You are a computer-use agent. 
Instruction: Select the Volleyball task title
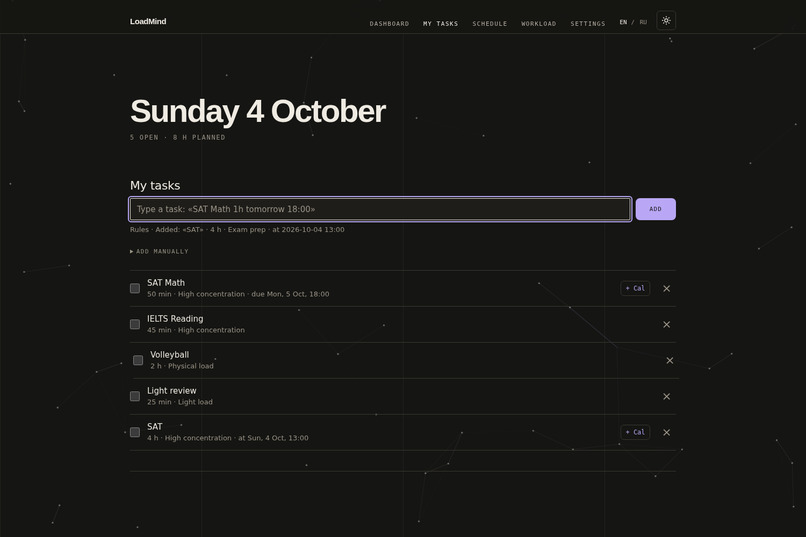(169, 355)
